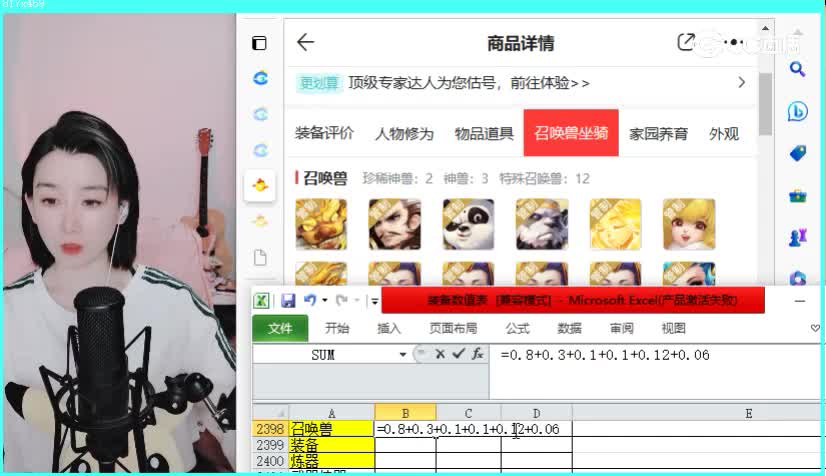Switch to 外观 tab
Viewport: 826px width, 476px height.
[x=724, y=134]
